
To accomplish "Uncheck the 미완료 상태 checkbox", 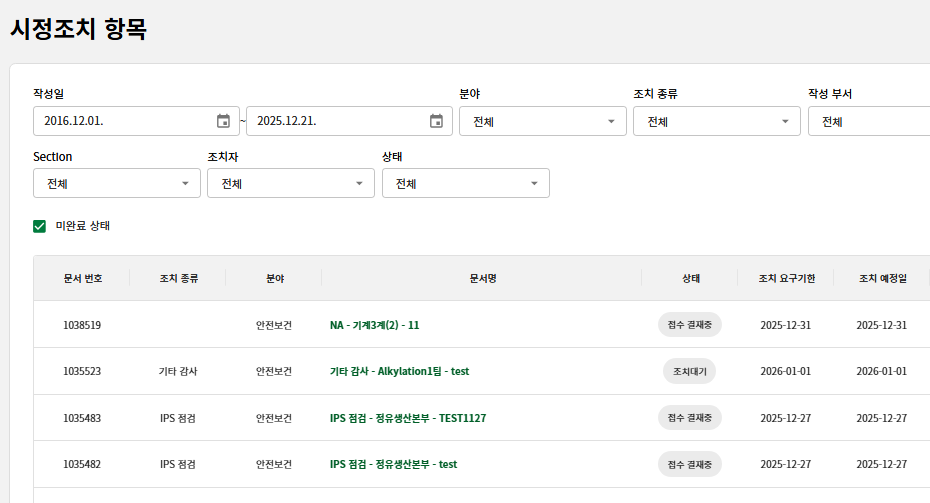I will coord(40,226).
